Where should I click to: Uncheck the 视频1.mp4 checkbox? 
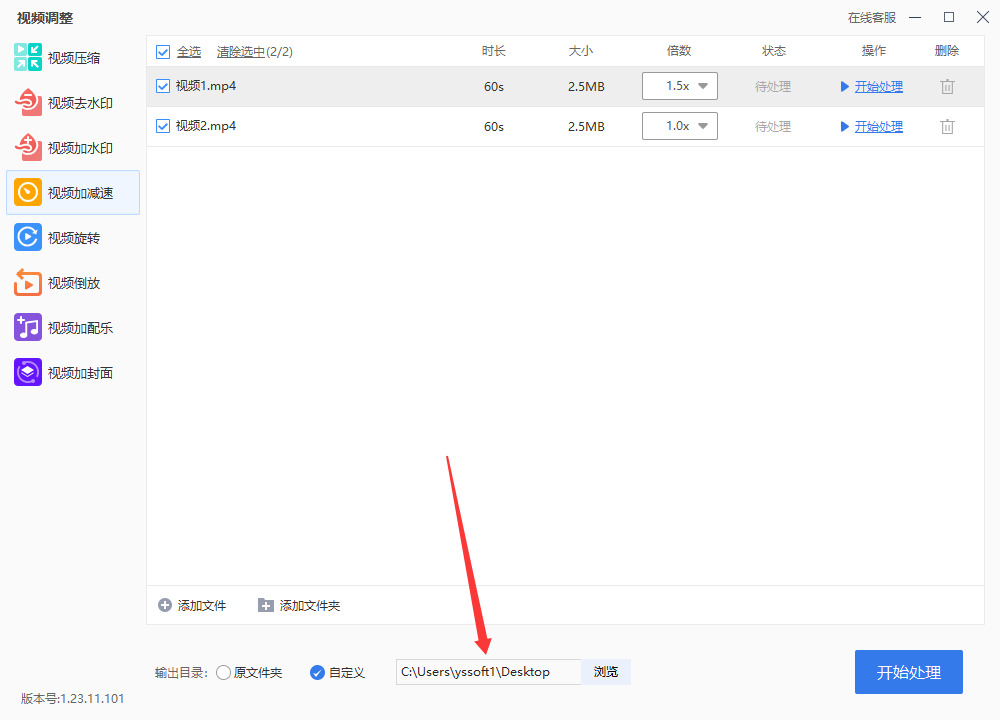163,86
